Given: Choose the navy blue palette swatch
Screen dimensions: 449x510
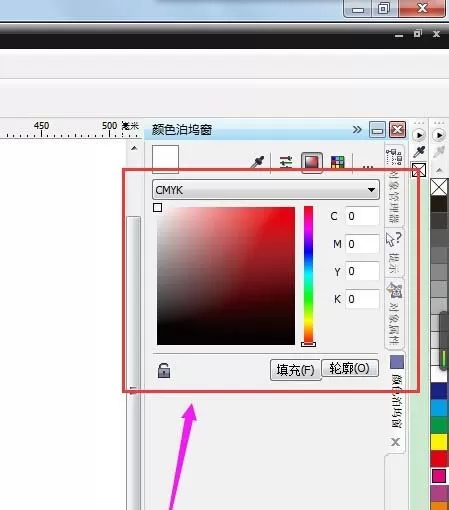Looking at the screenshot, I should (439, 391).
